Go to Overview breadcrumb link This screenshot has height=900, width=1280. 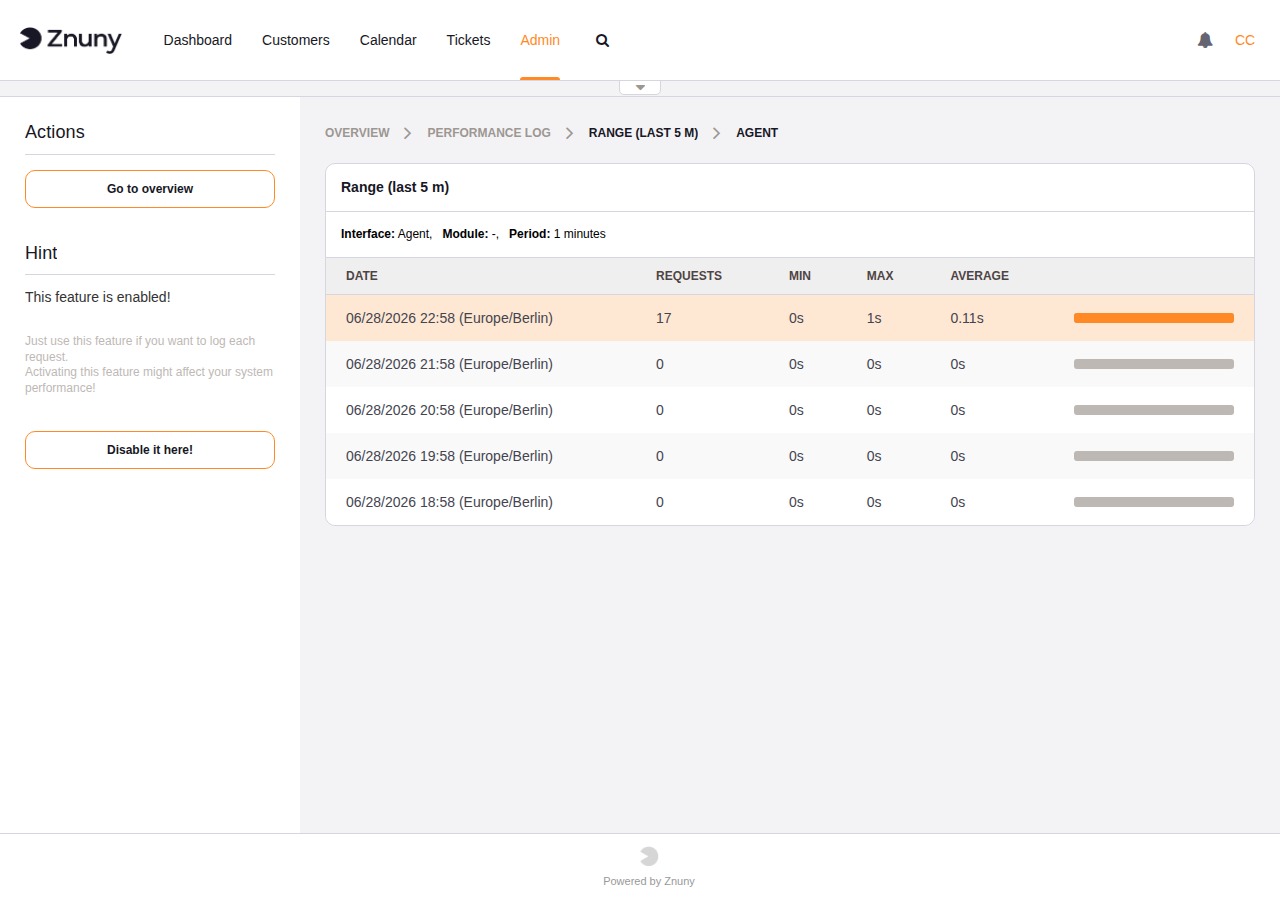click(x=357, y=133)
